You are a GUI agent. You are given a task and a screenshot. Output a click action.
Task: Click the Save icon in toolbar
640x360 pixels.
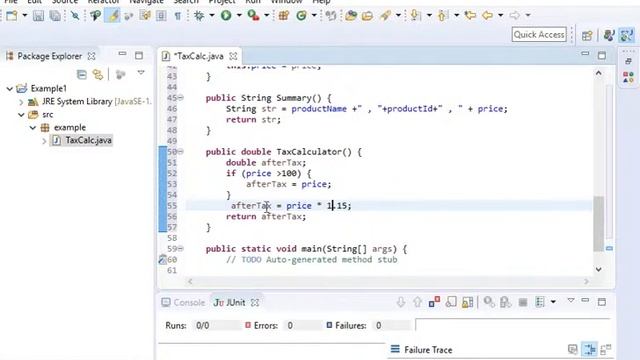click(x=38, y=16)
